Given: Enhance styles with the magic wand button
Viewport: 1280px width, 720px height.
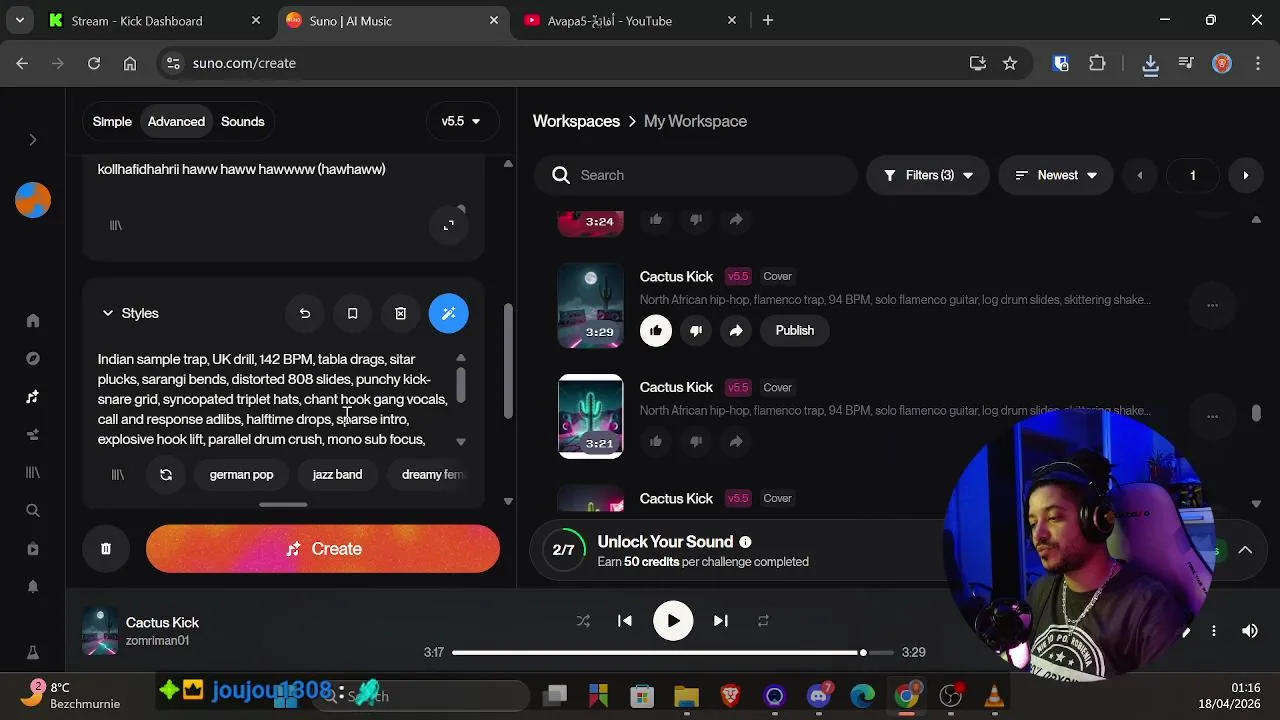Looking at the screenshot, I should click(x=448, y=313).
